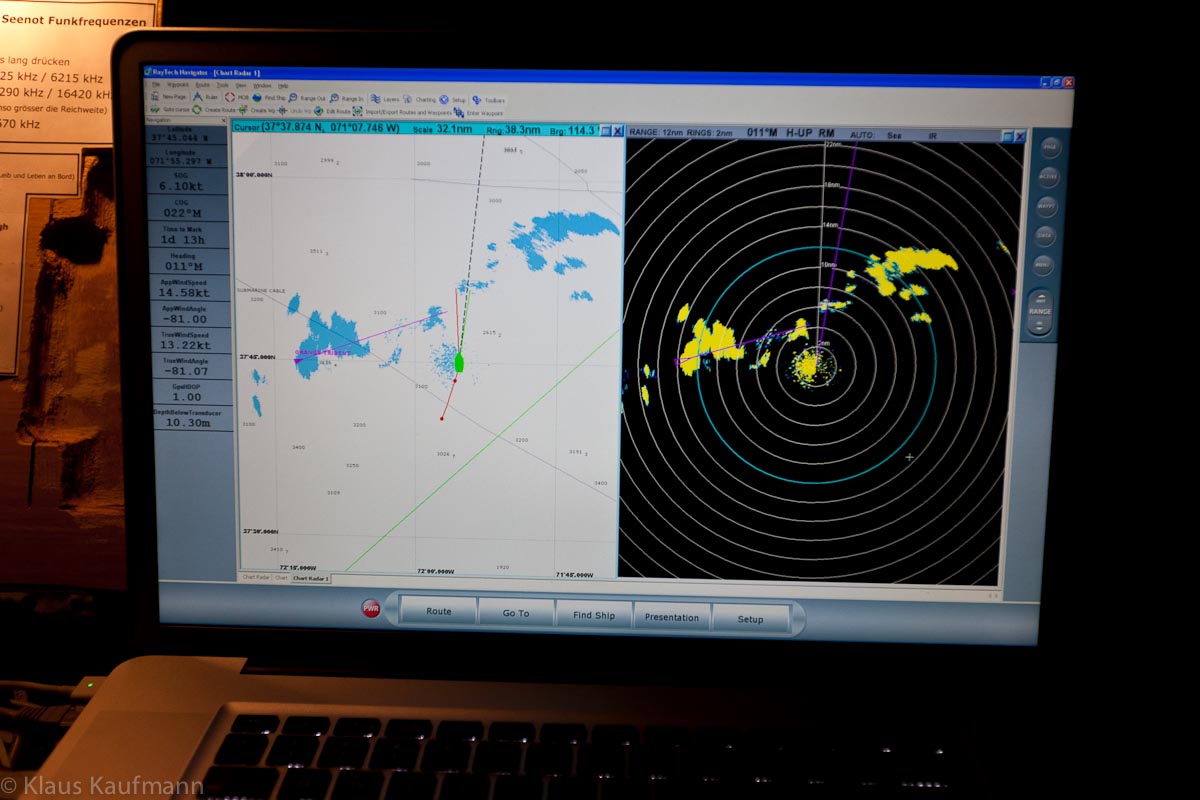Screen dimensions: 1200x800
Task: Open the Help menu
Action: [x=283, y=86]
